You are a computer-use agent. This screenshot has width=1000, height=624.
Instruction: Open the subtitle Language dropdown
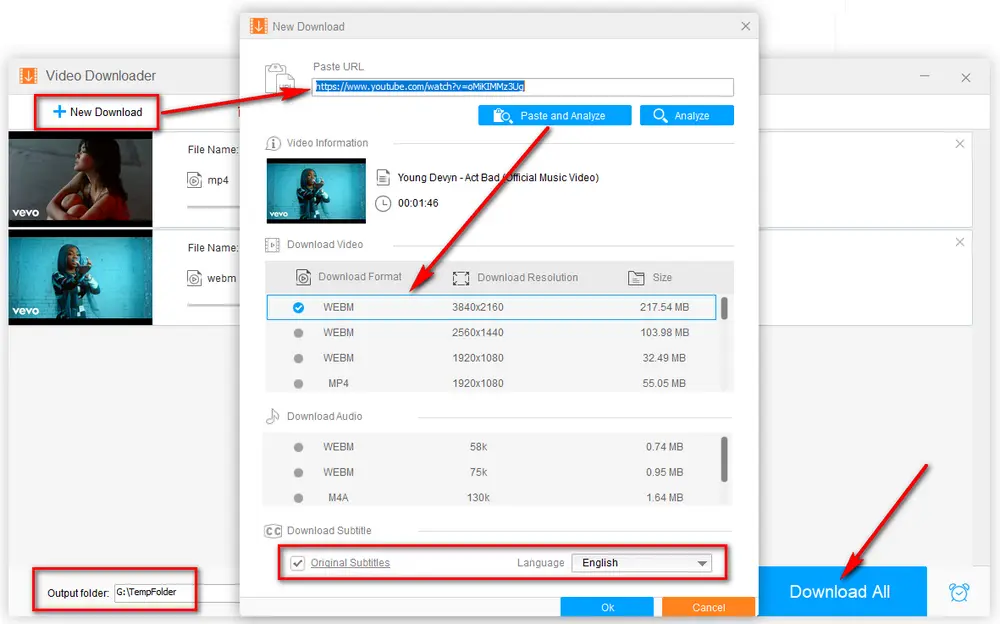641,563
